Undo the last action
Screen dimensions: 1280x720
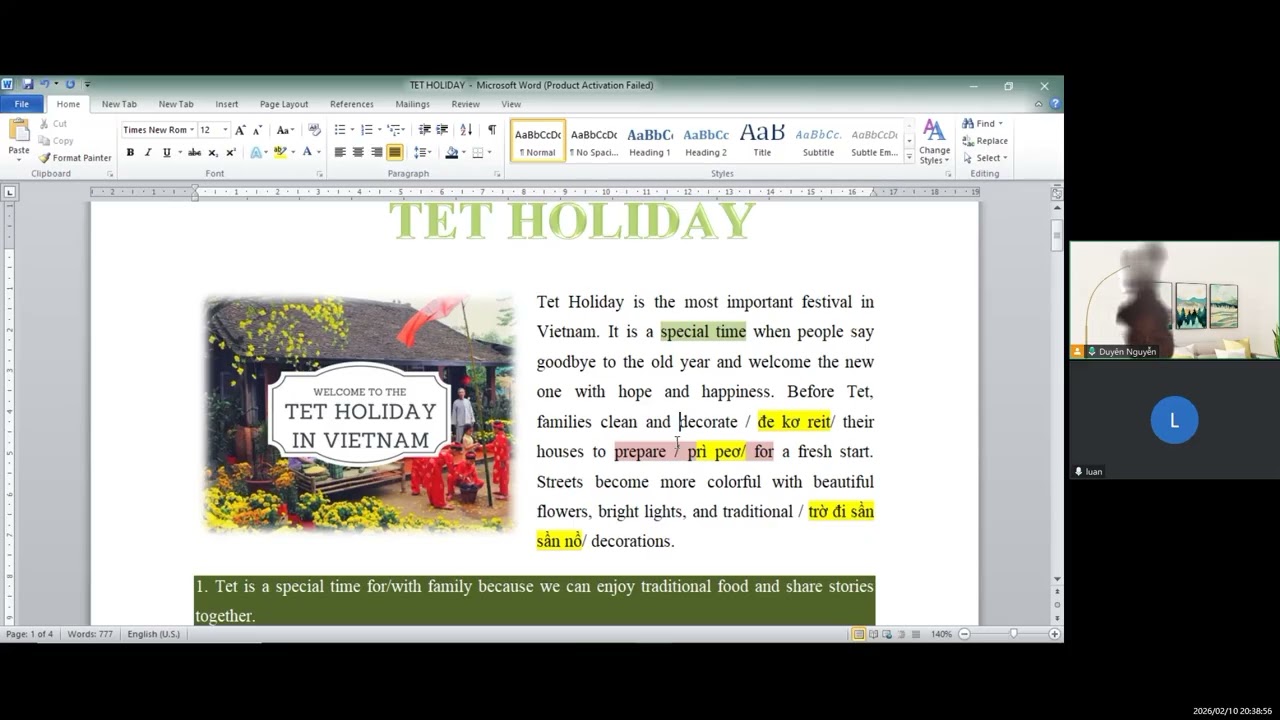point(44,85)
